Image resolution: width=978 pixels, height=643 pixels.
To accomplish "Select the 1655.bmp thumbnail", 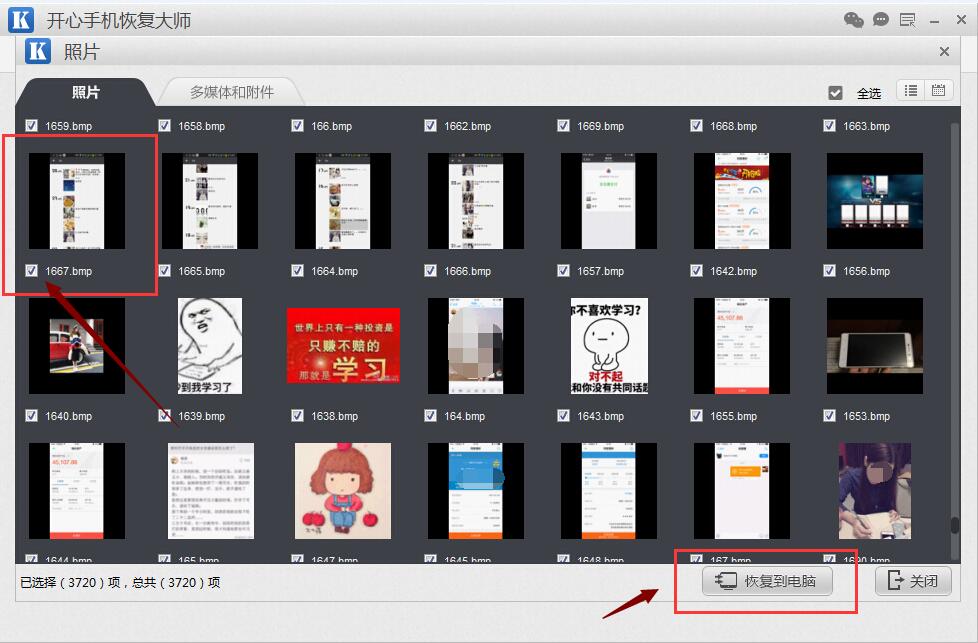I will [742, 491].
